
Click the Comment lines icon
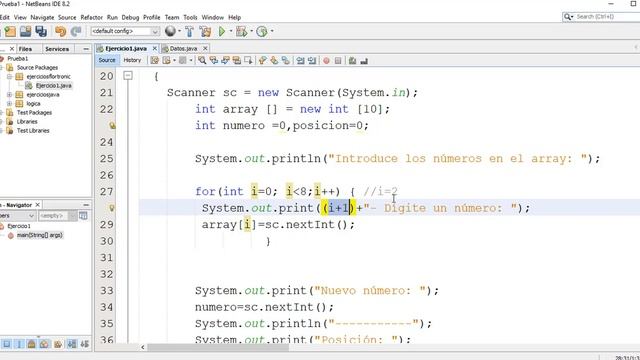[x=352, y=61]
